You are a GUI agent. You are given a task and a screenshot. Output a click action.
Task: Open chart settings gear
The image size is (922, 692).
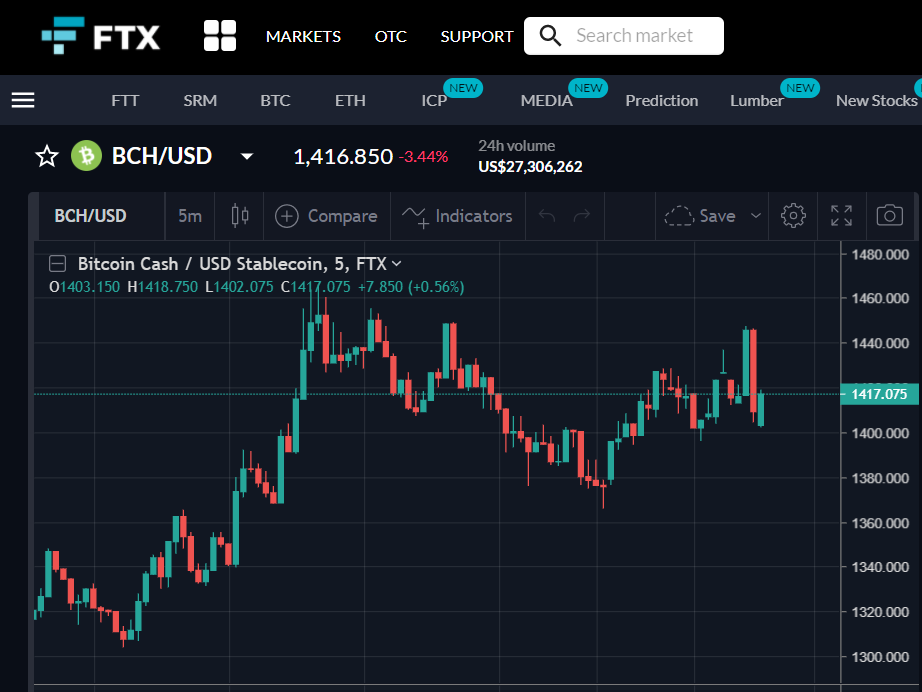[793, 216]
